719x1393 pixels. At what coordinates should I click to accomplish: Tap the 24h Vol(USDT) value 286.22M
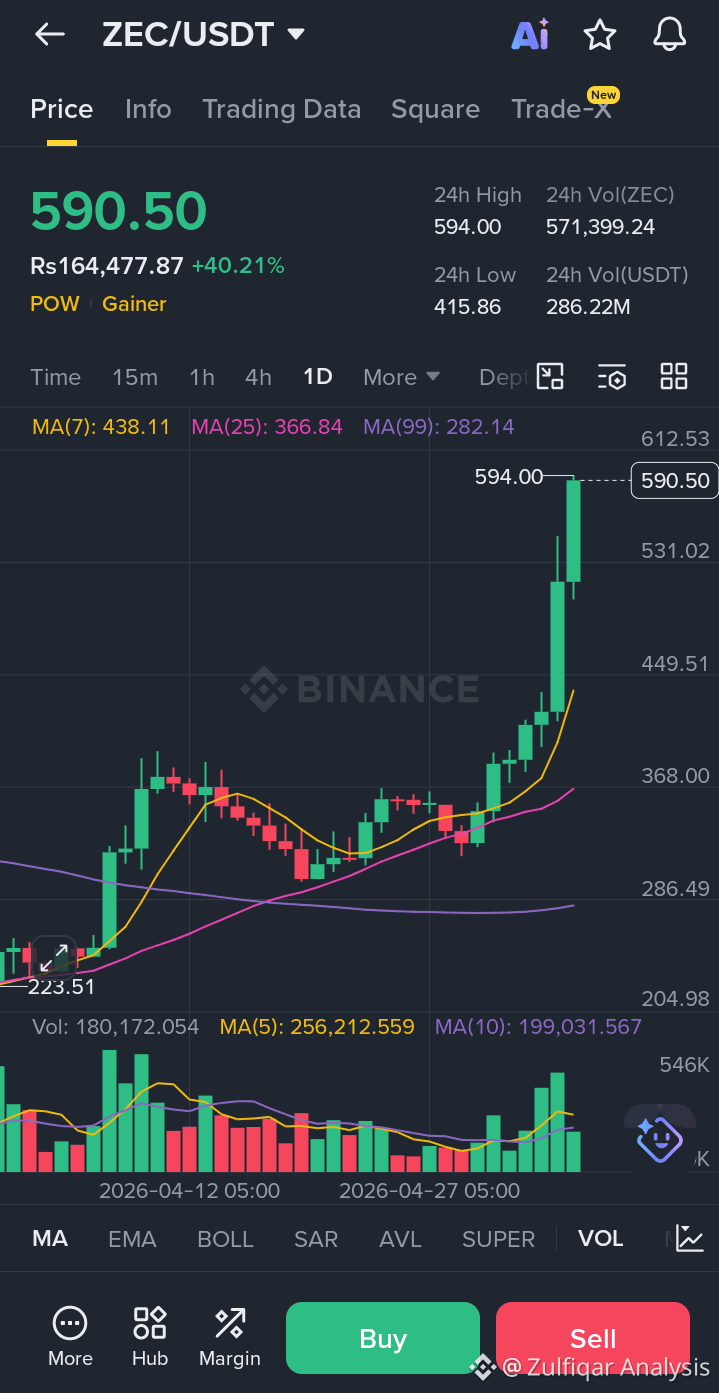click(x=588, y=307)
